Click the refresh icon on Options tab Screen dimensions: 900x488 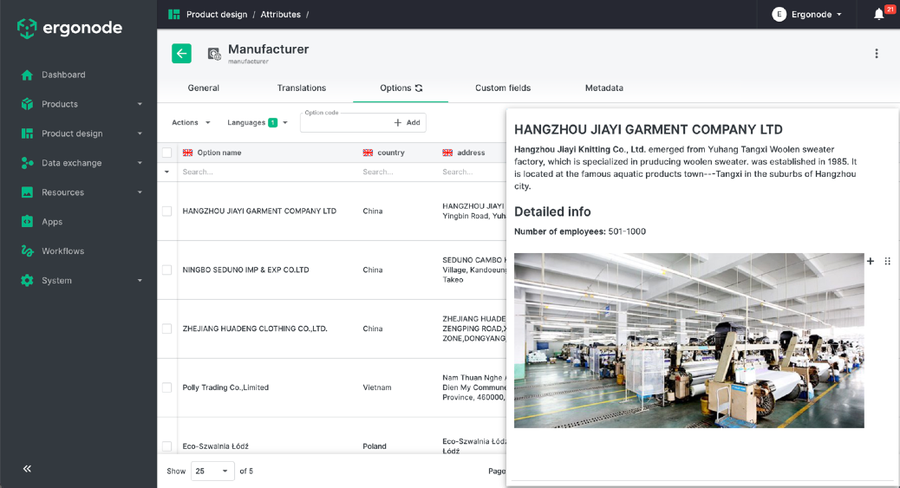point(419,88)
